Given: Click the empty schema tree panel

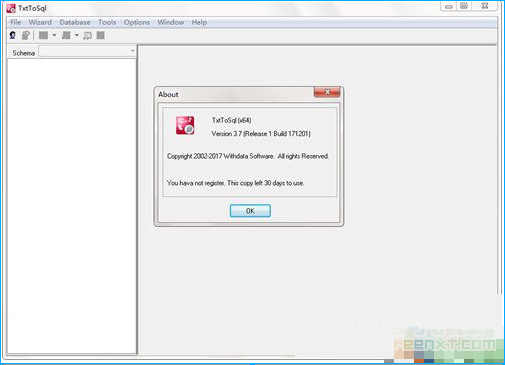Looking at the screenshot, I should tap(72, 206).
